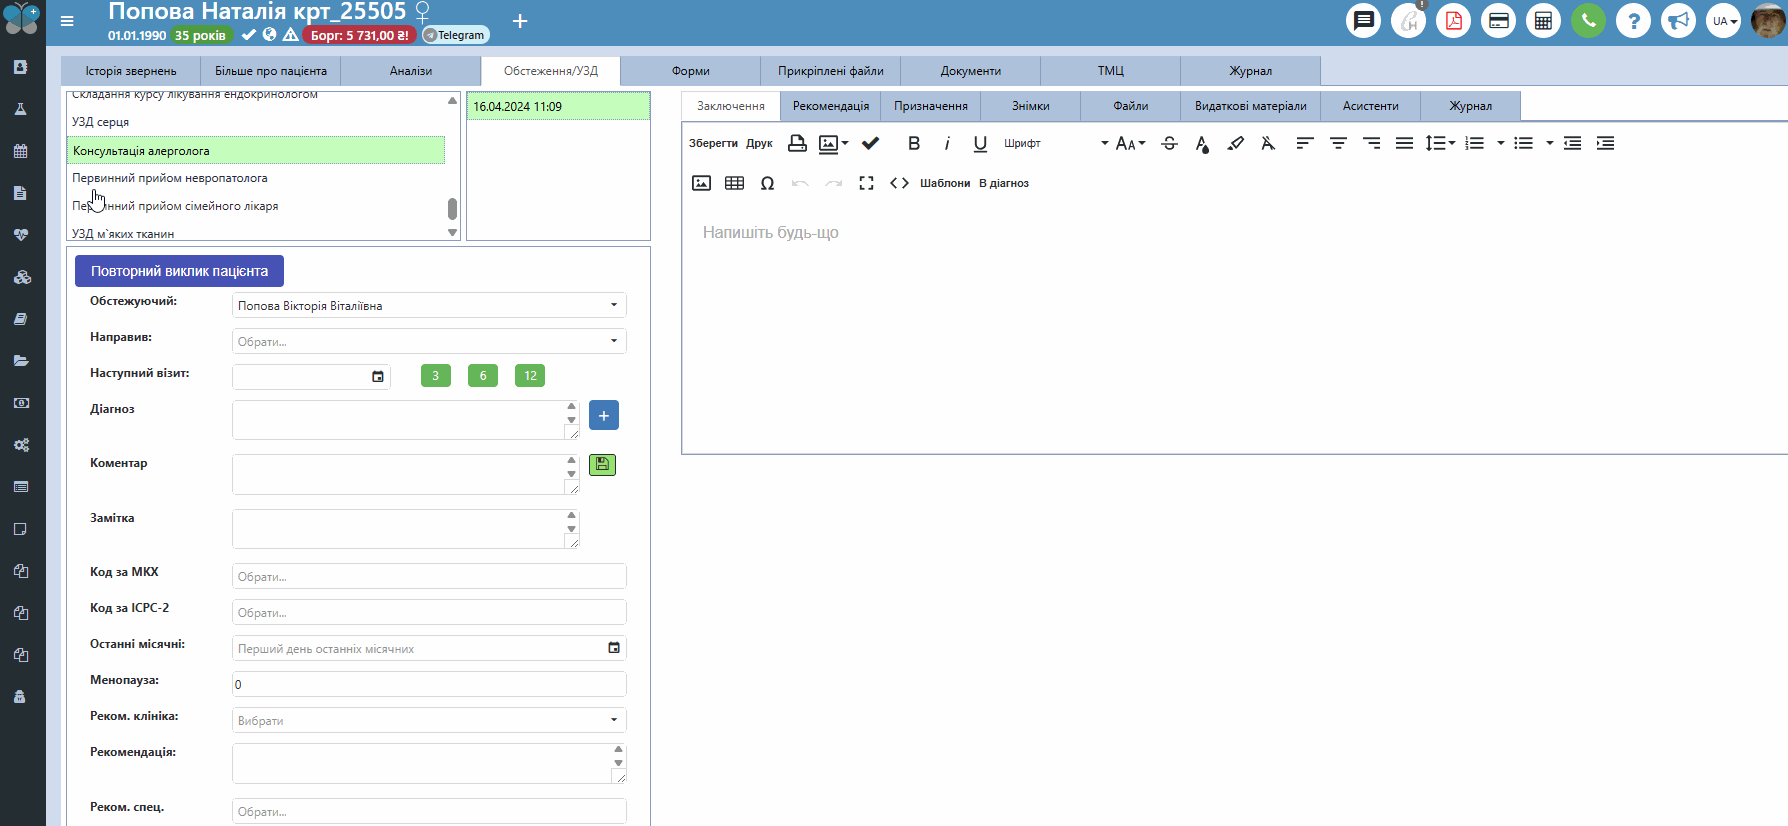Add a diagnosis with blue plus button
1788x826 pixels.
(x=604, y=415)
